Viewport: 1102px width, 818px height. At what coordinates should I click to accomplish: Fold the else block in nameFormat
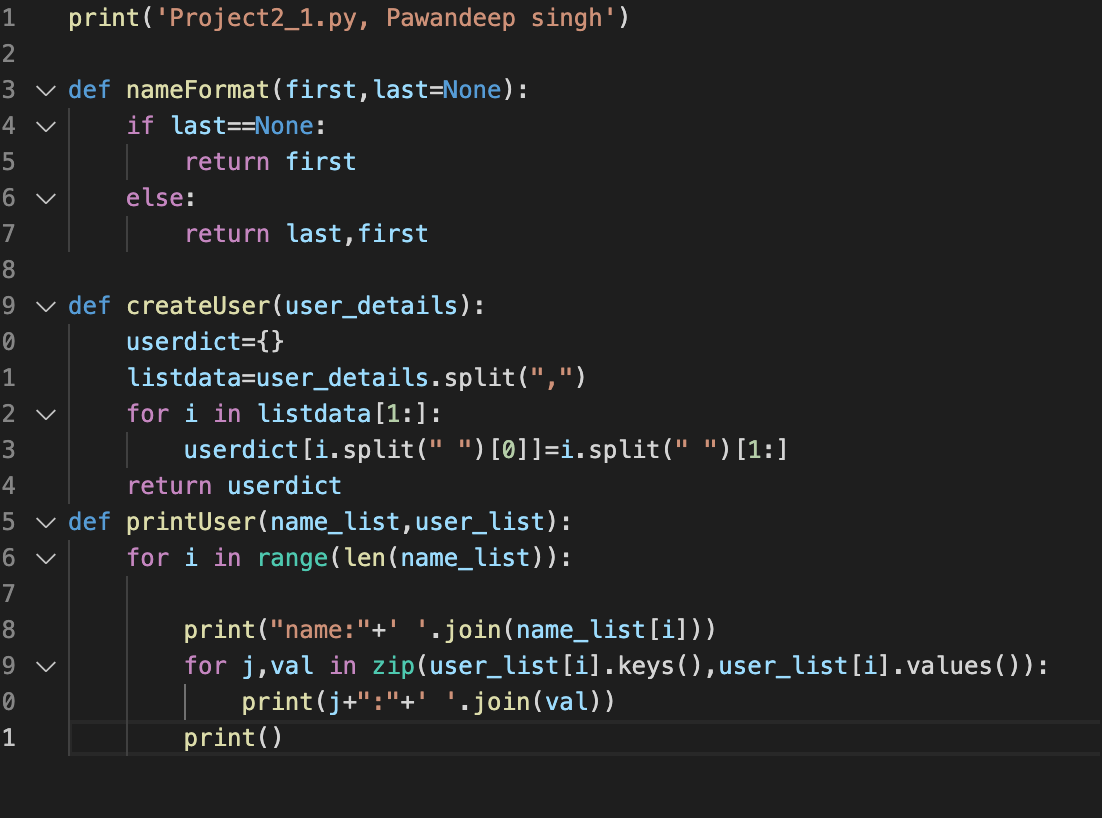click(45, 197)
